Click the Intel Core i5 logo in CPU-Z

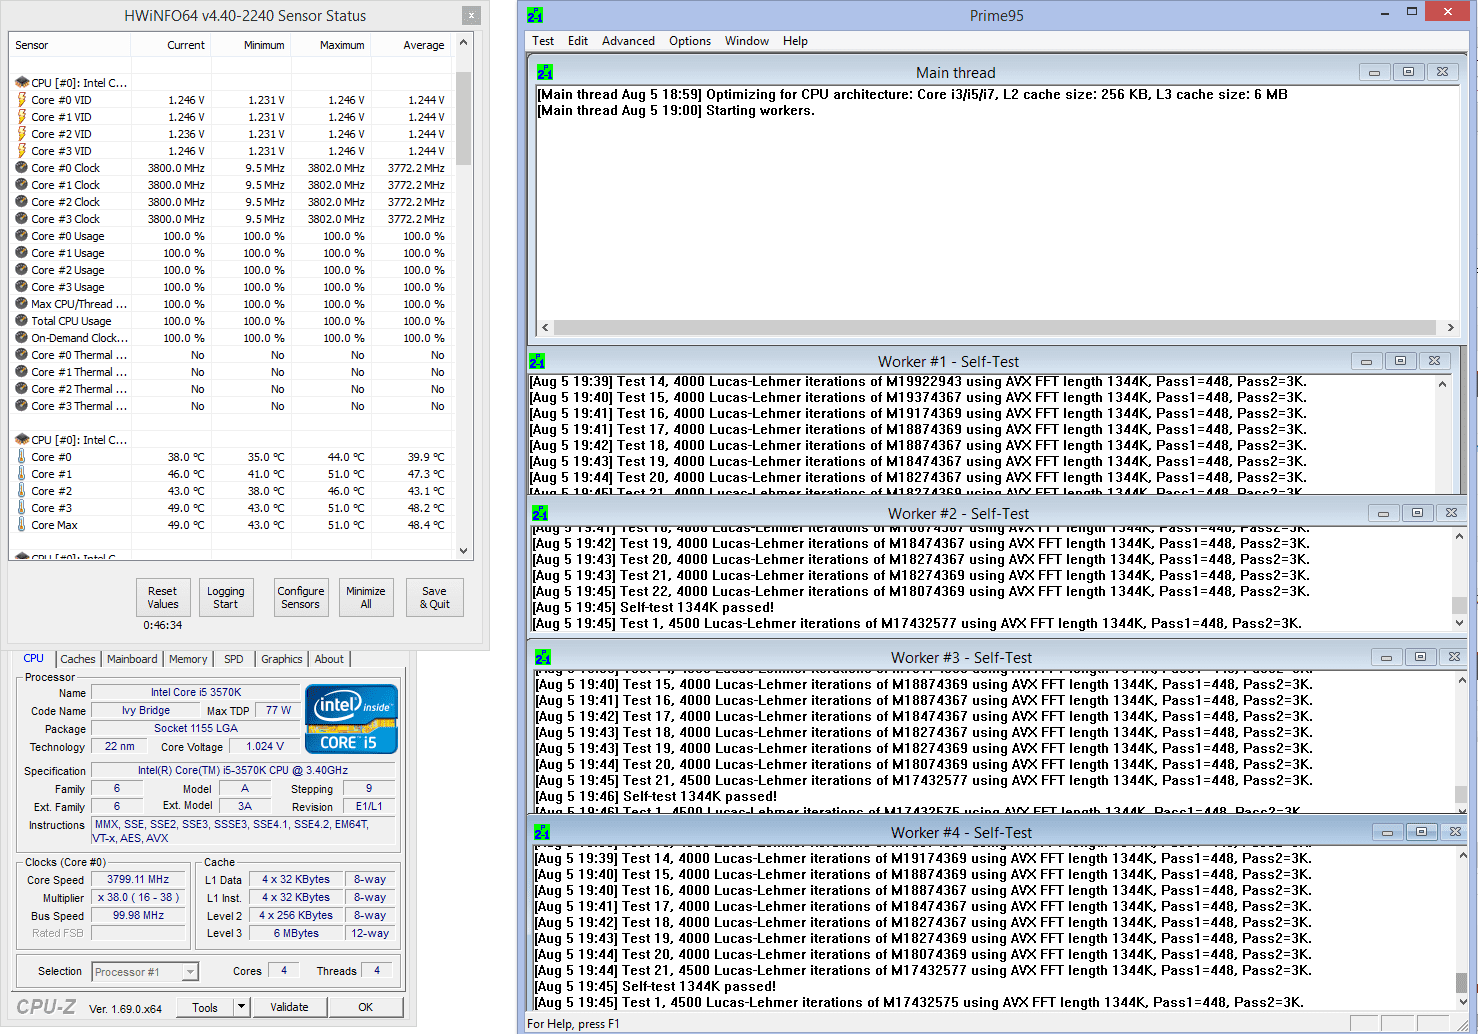click(351, 719)
